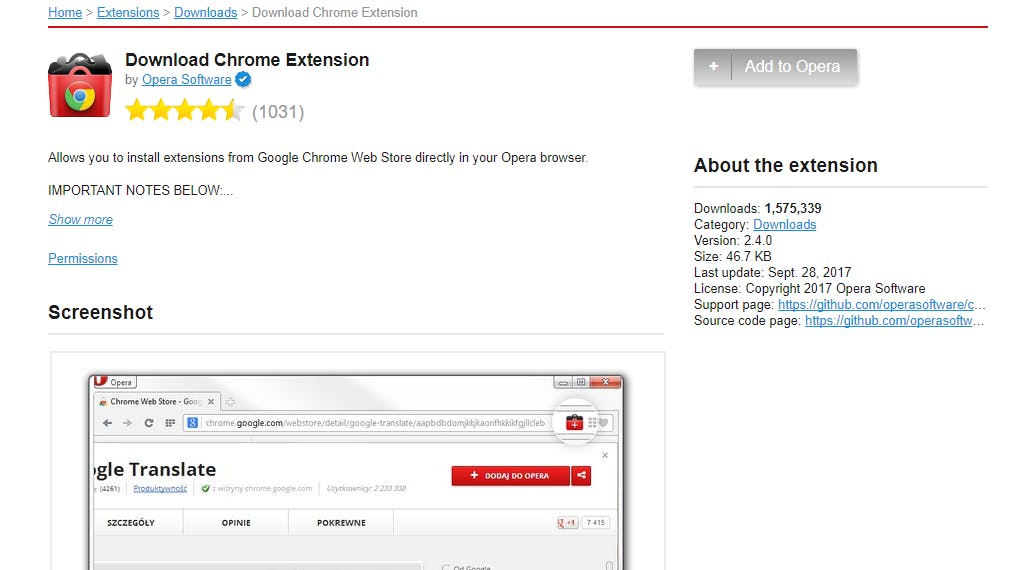Go to the Home breadcrumb link
The image size is (1024, 570).
(65, 12)
